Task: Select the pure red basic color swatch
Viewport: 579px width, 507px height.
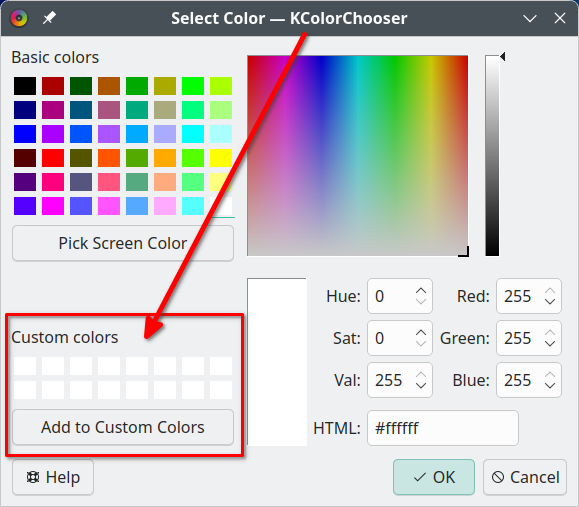Action: [x=53, y=158]
